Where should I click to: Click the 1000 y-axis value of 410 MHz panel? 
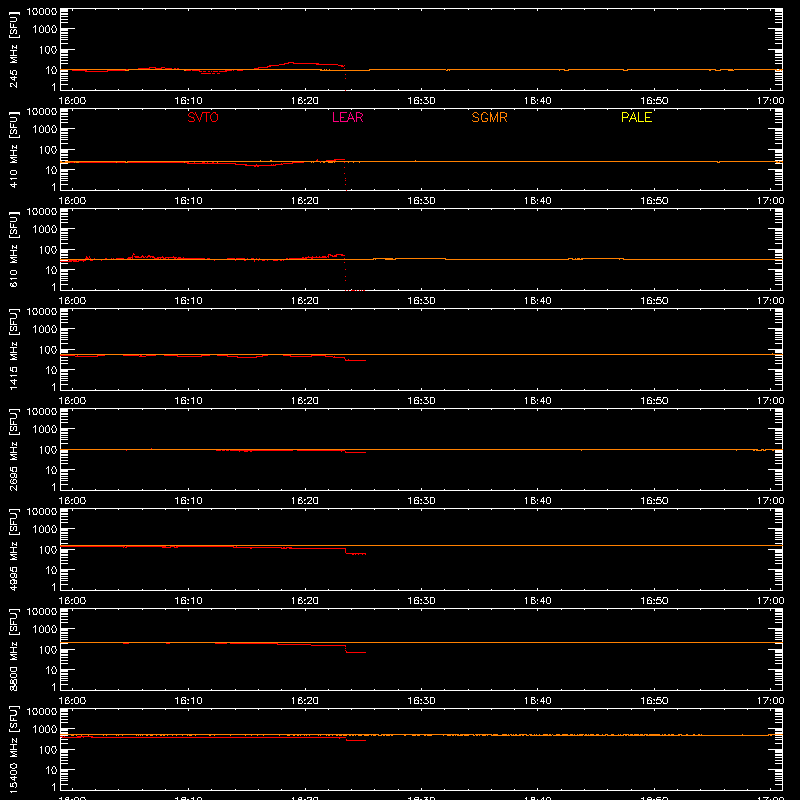45,130
